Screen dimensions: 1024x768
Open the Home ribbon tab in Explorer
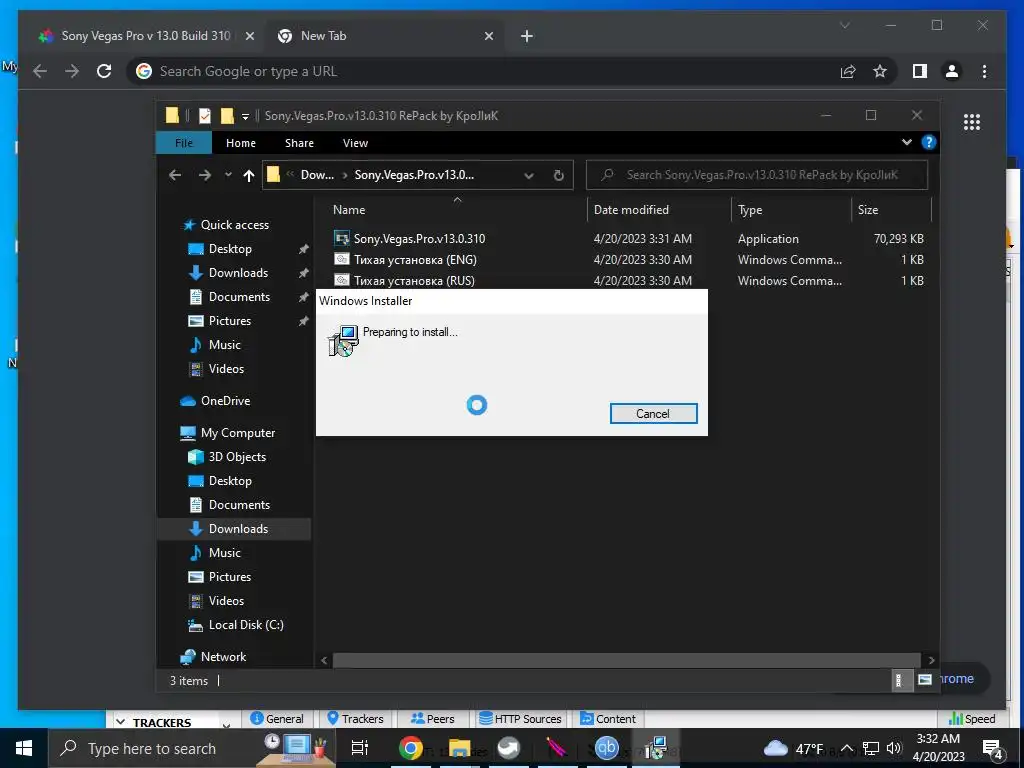(240, 143)
